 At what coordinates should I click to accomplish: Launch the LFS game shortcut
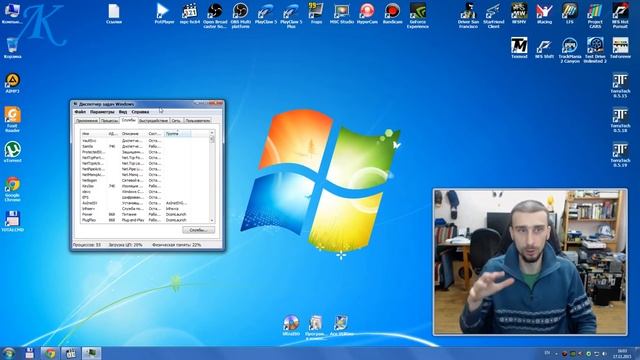click(x=569, y=13)
